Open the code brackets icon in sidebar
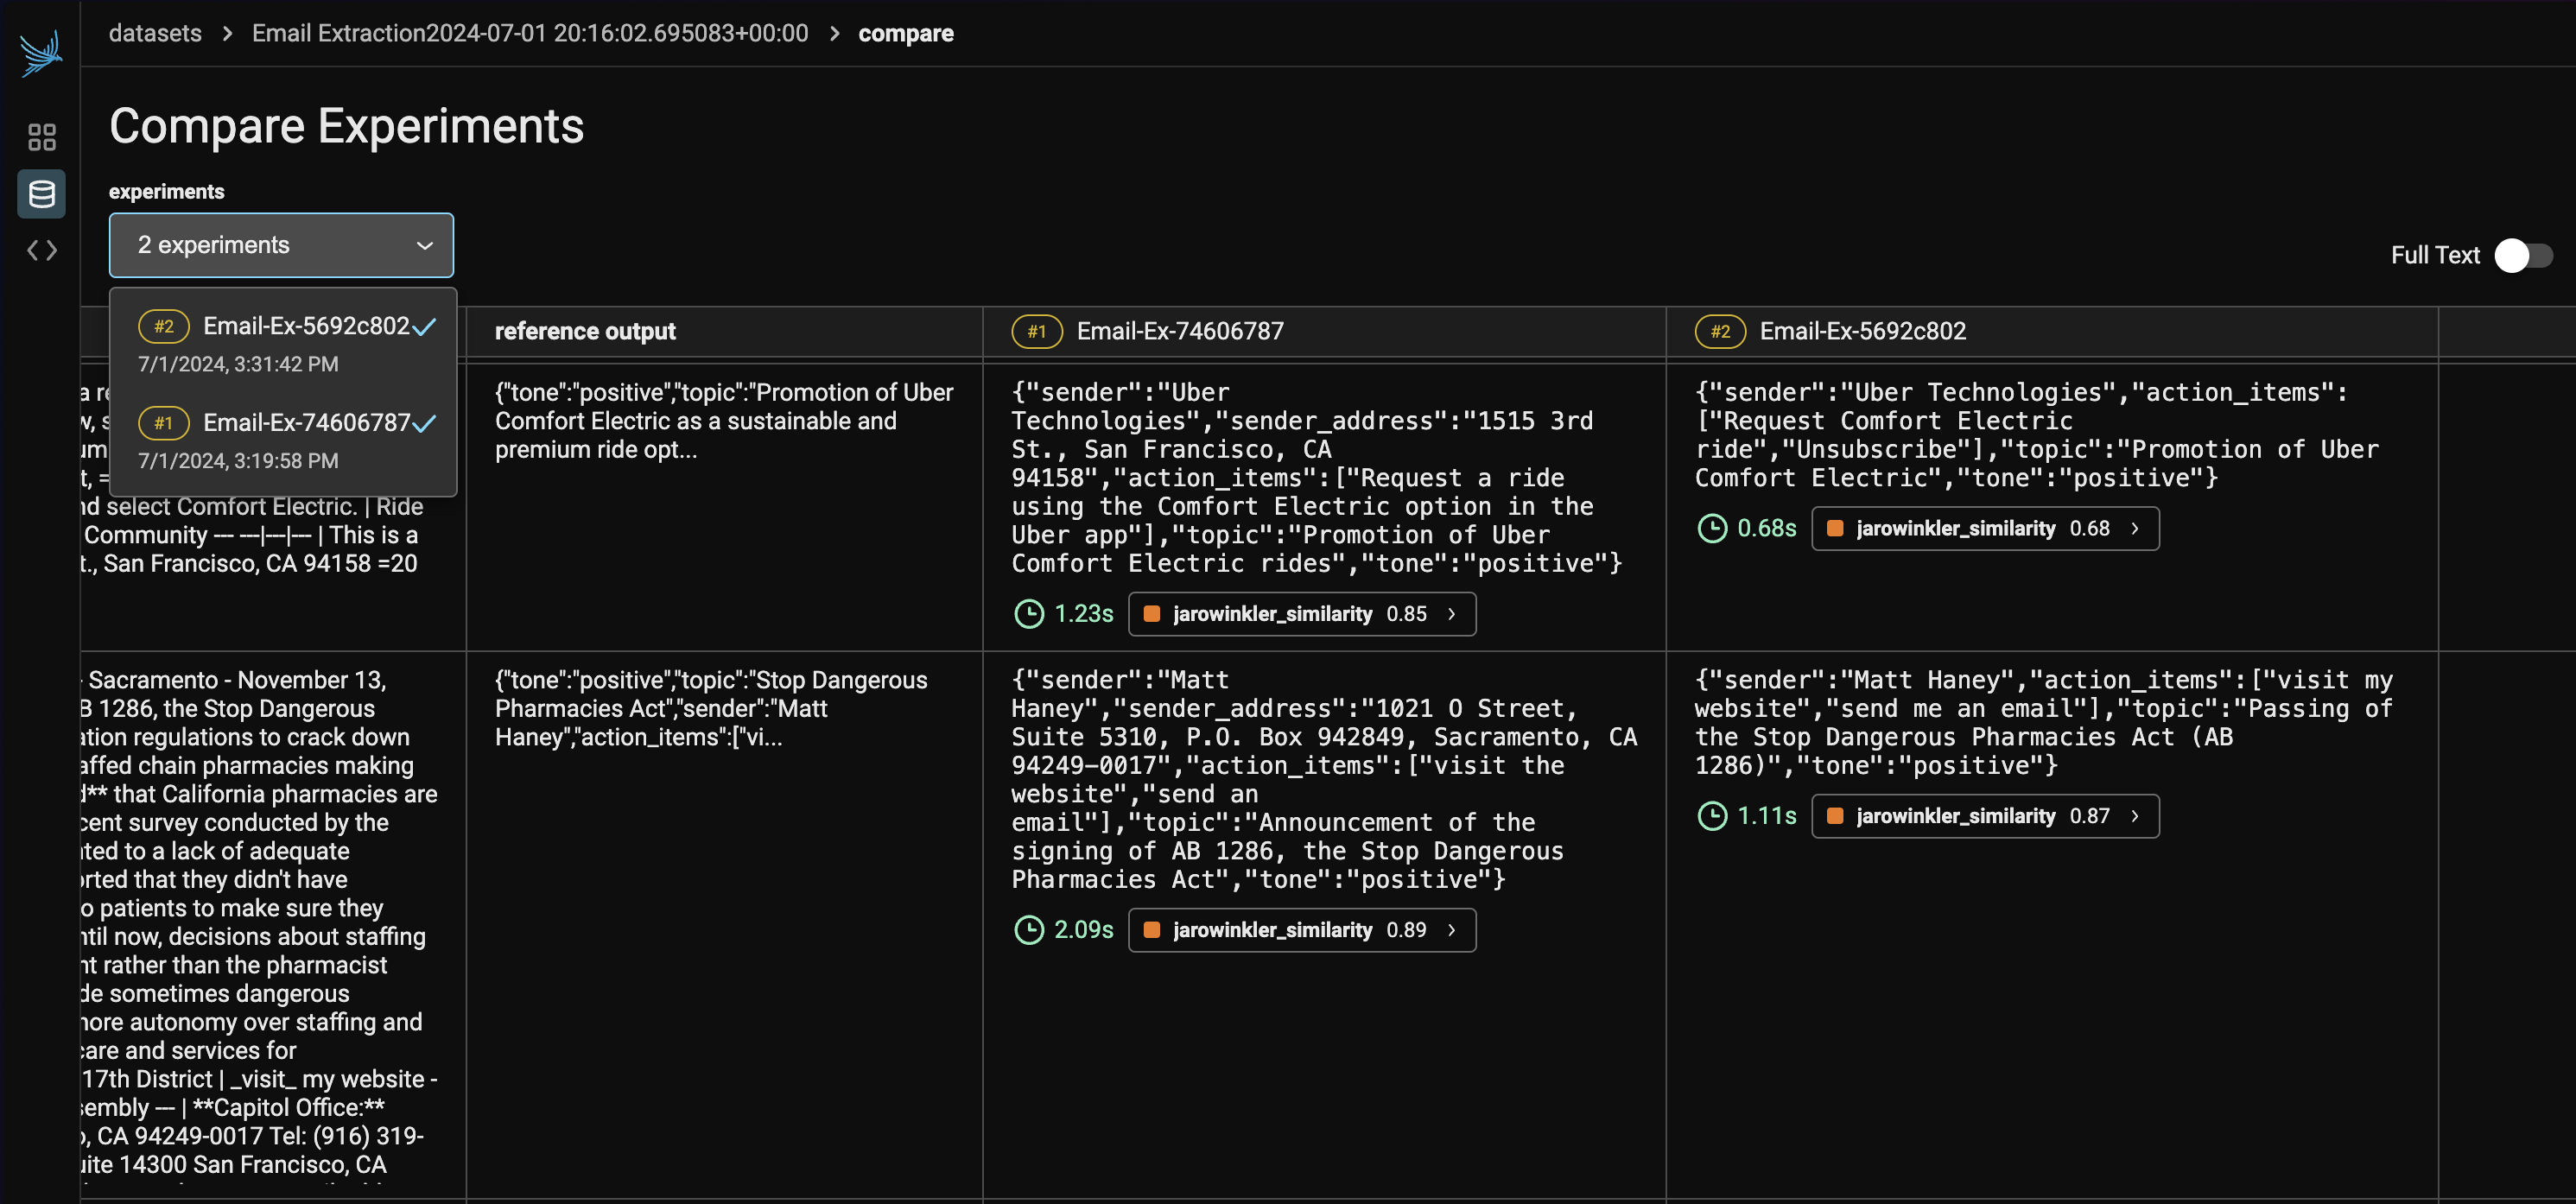The height and width of the screenshot is (1204, 2576). coord(41,250)
